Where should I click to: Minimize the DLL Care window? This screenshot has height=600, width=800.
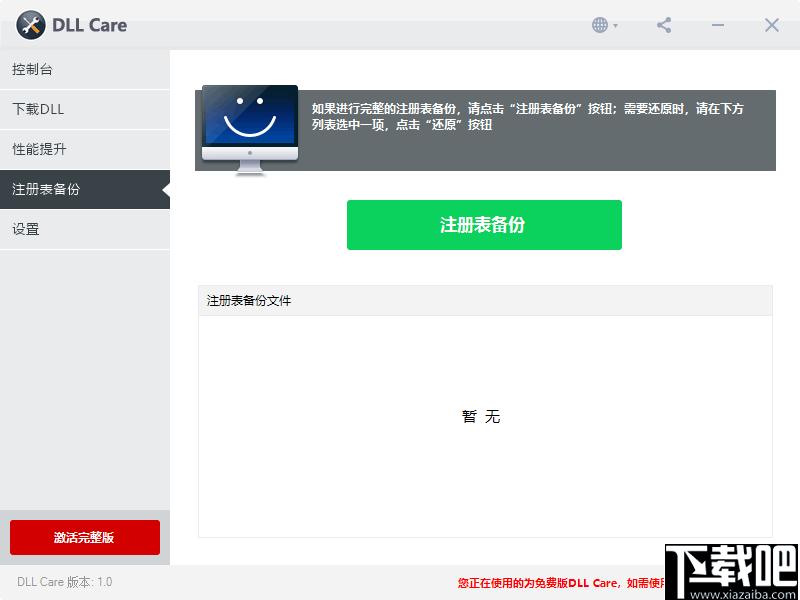[718, 25]
